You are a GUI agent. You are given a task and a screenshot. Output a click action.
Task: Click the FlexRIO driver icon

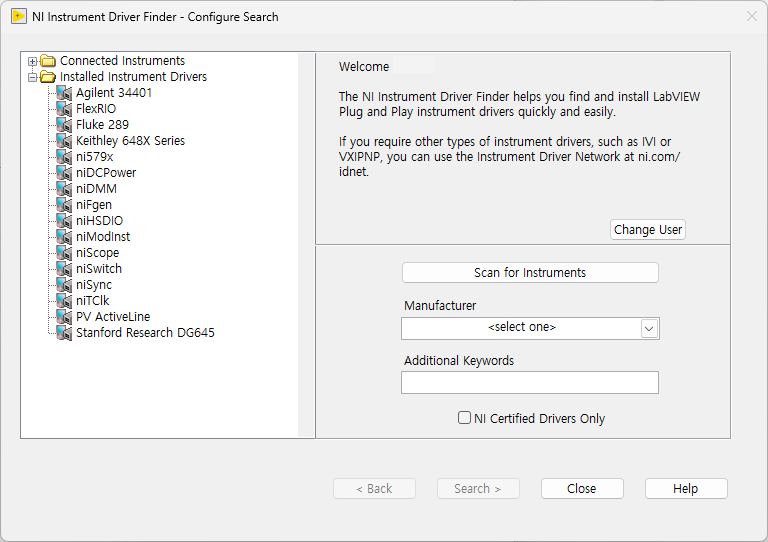(64, 109)
